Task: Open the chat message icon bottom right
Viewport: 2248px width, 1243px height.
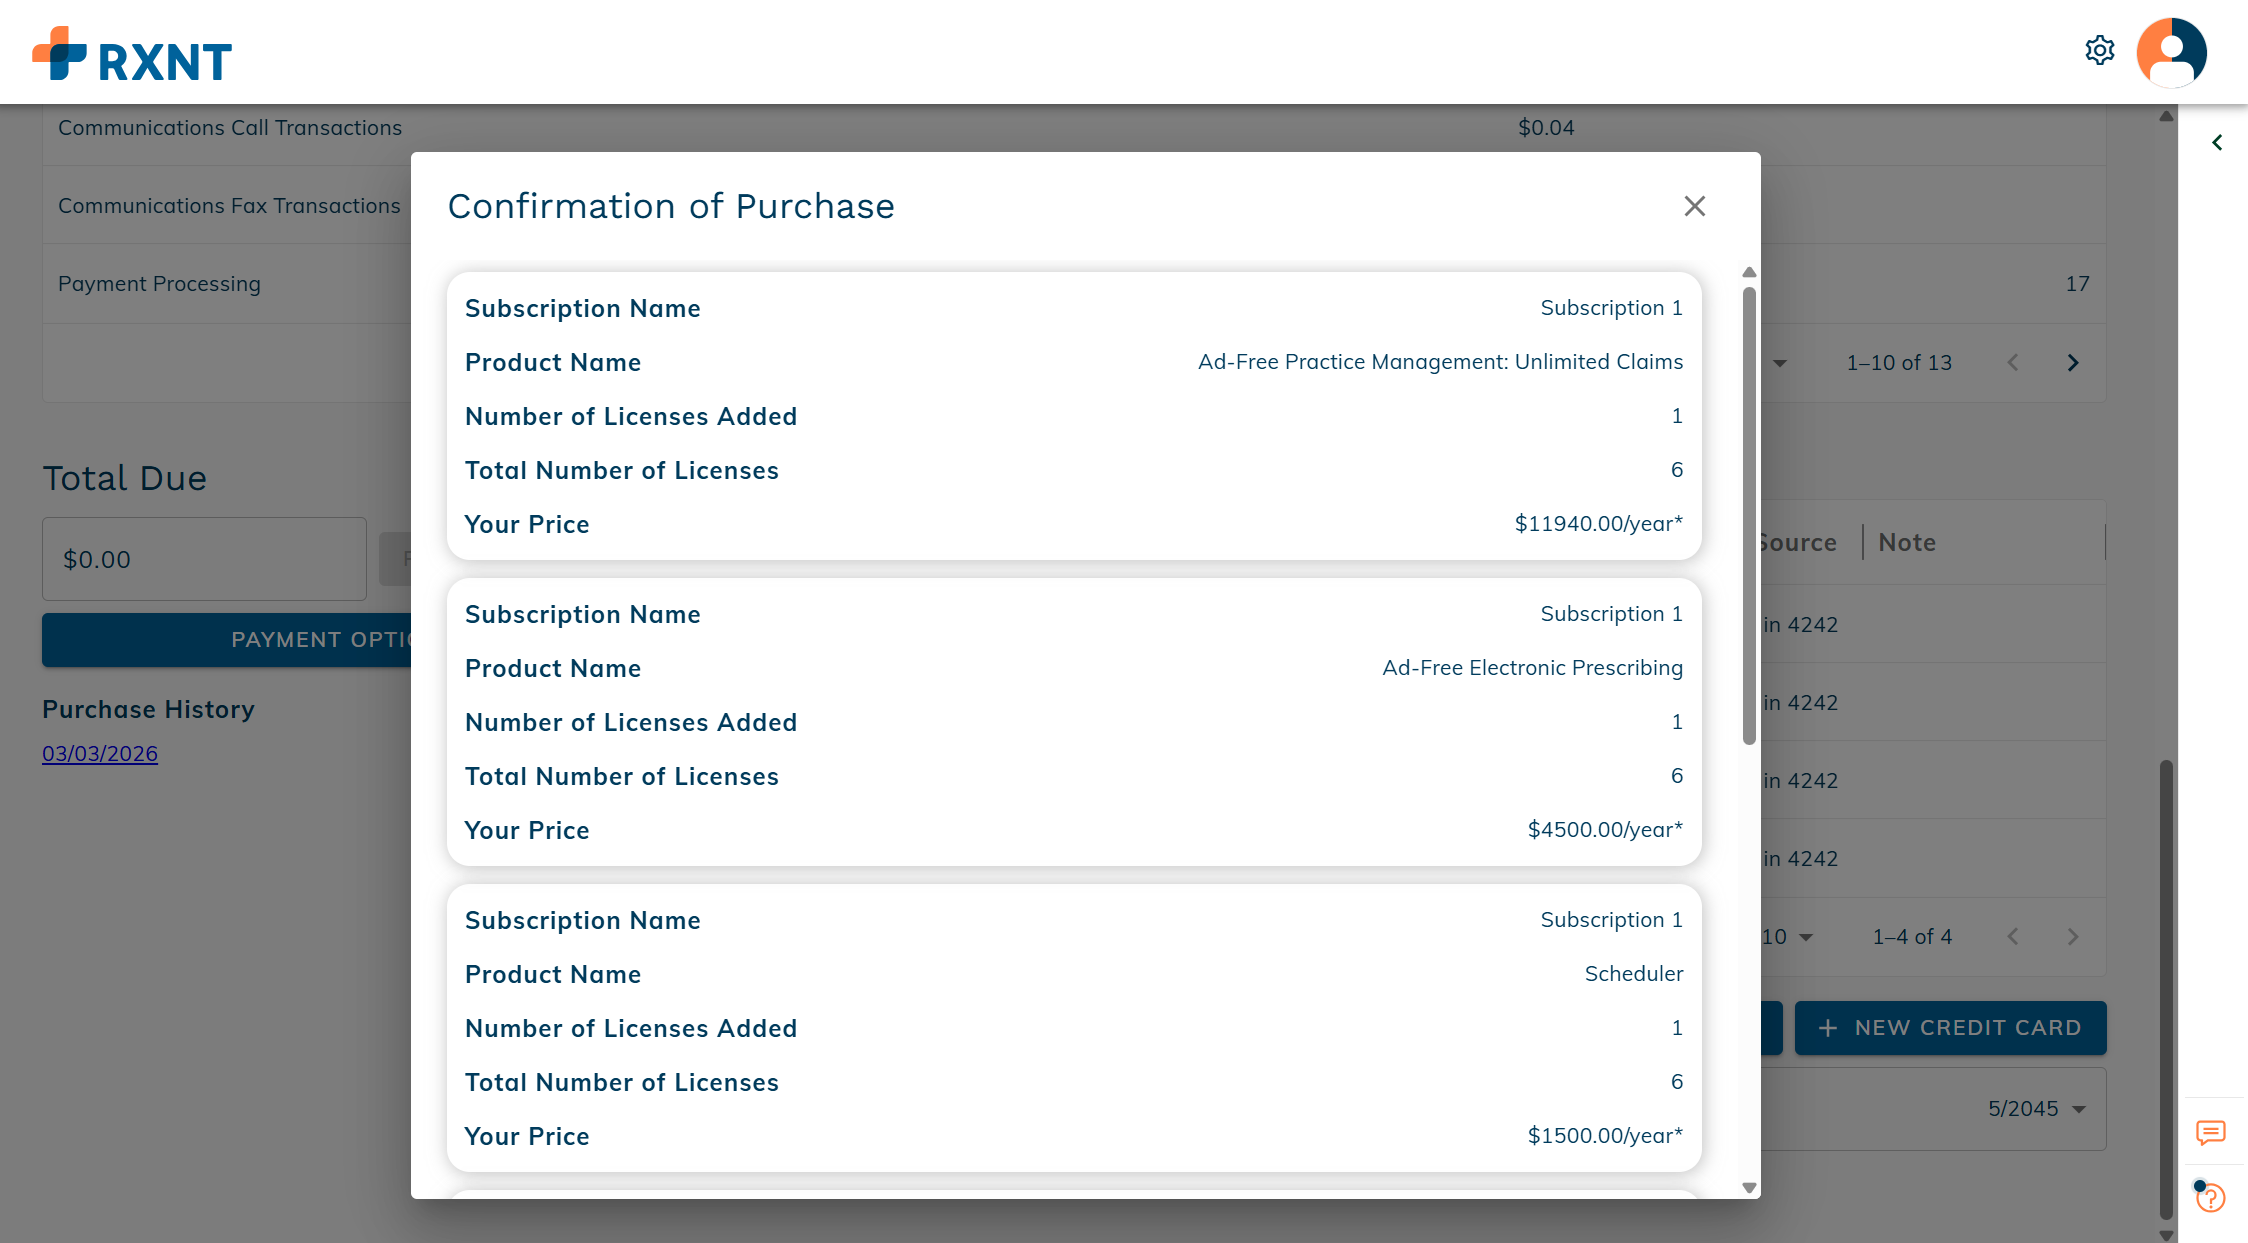Action: coord(2210,1133)
